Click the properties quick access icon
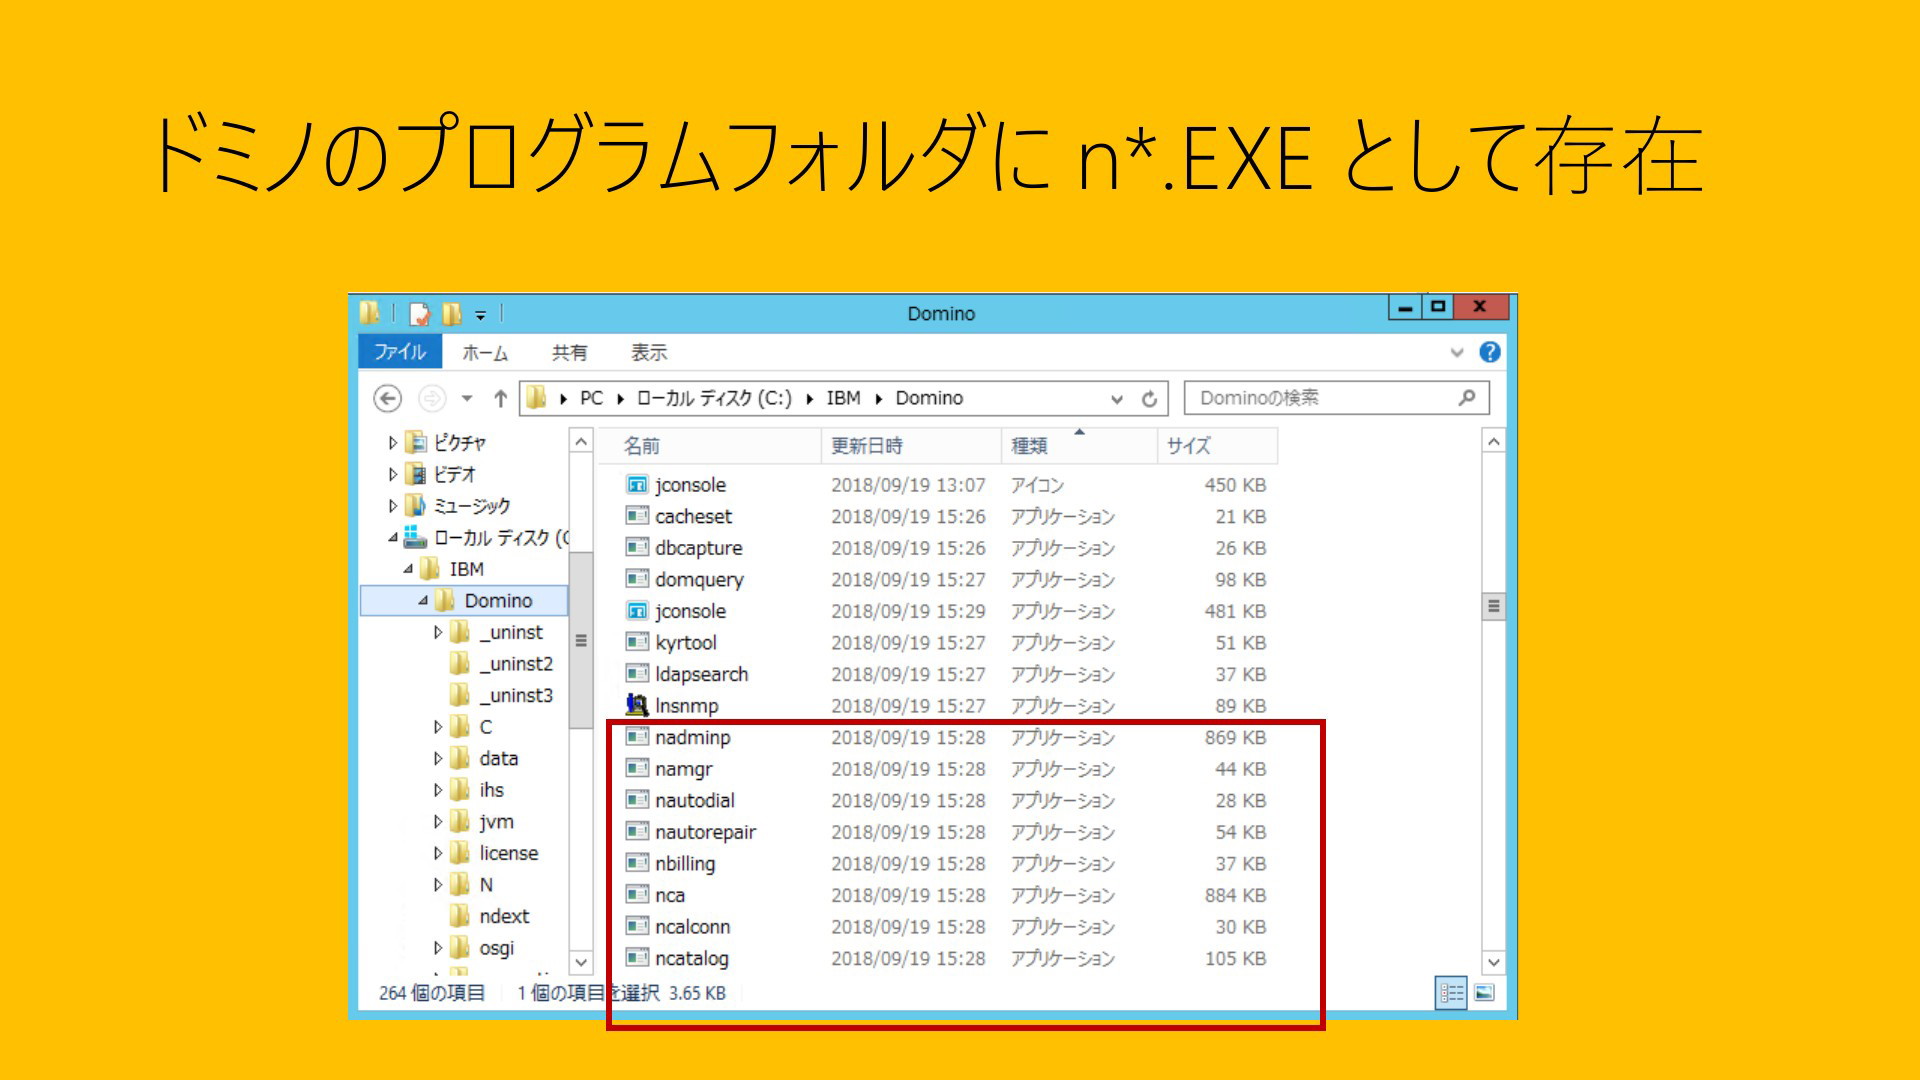Image resolution: width=1920 pixels, height=1080 pixels. (420, 314)
